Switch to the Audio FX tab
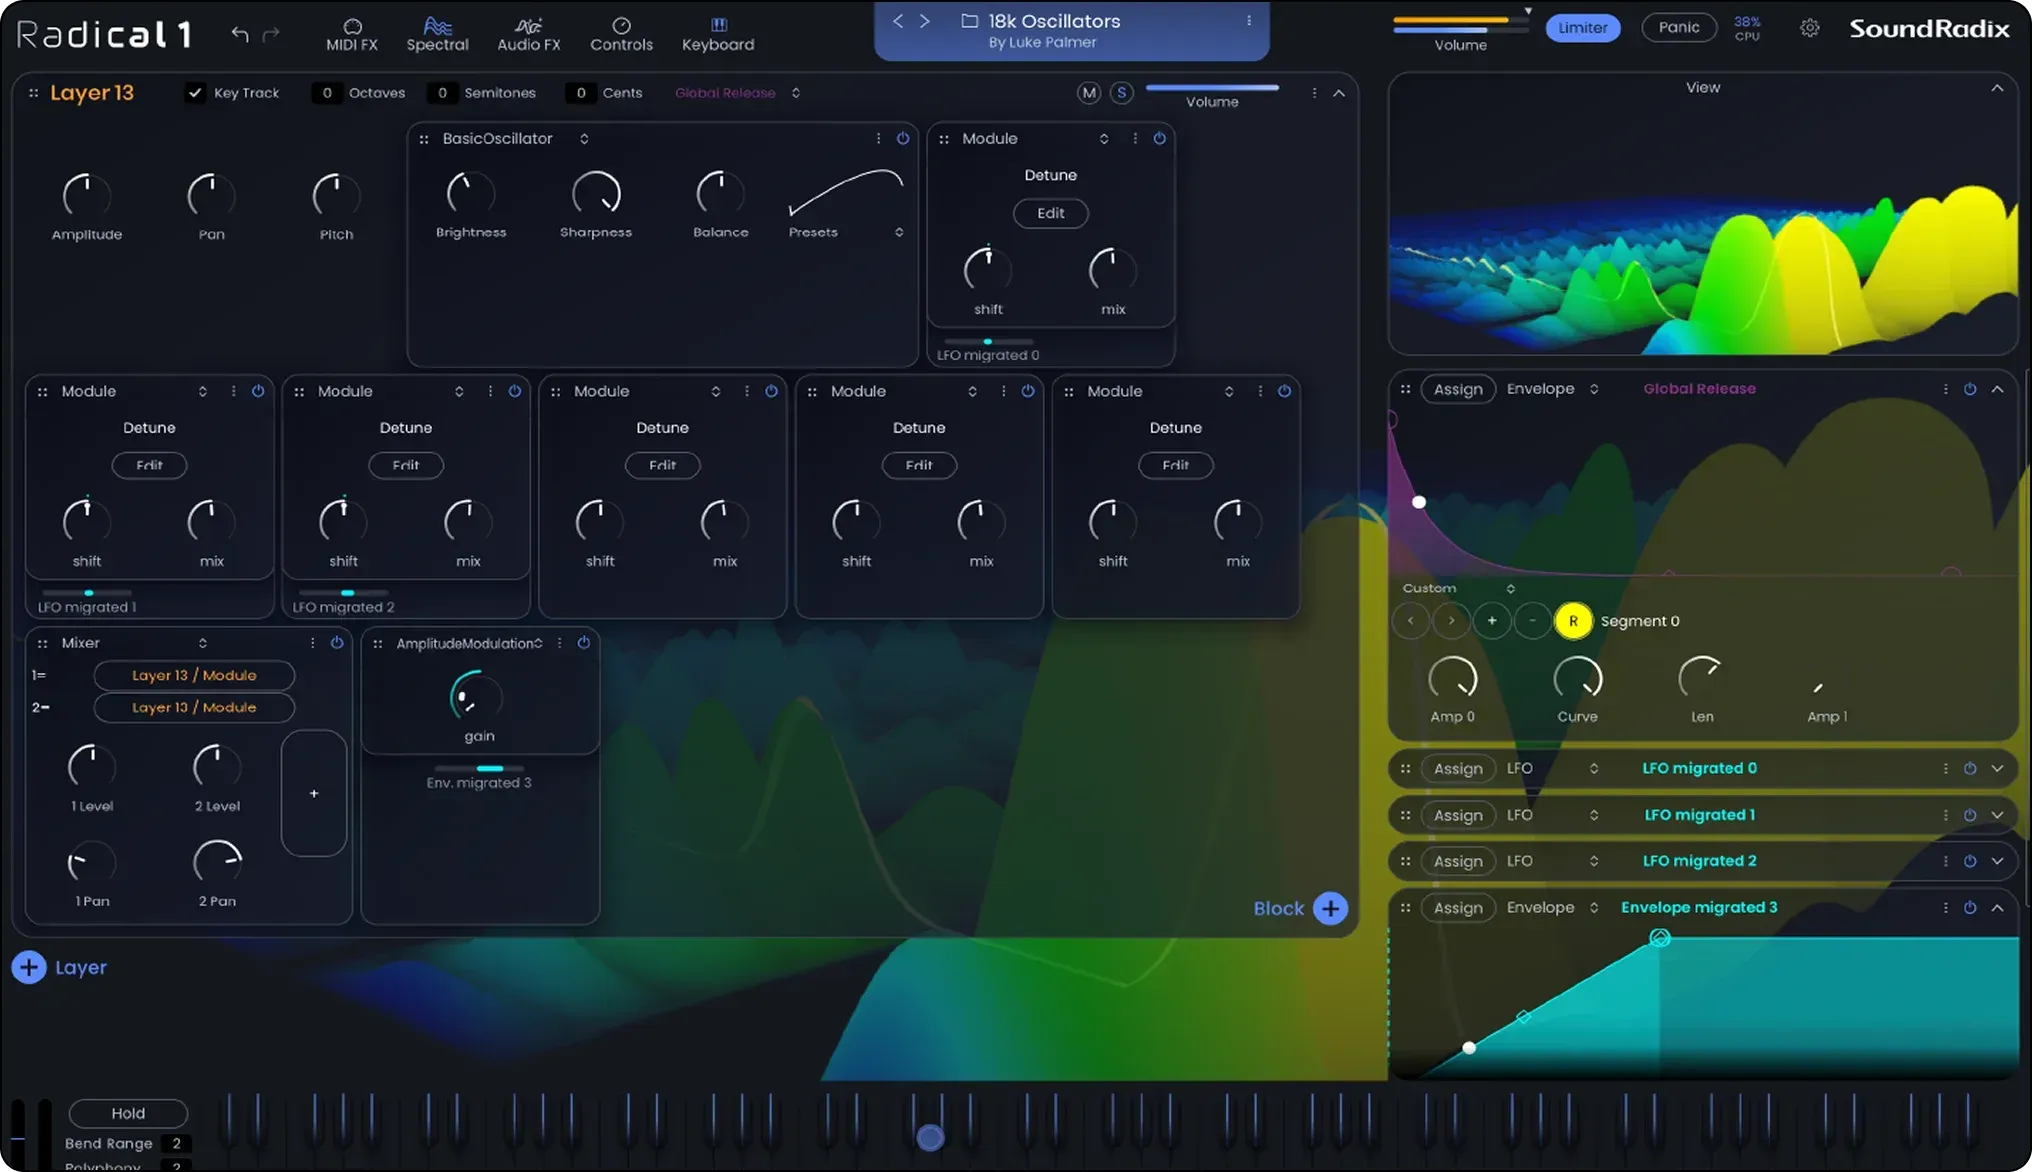2032x1172 pixels. click(528, 34)
